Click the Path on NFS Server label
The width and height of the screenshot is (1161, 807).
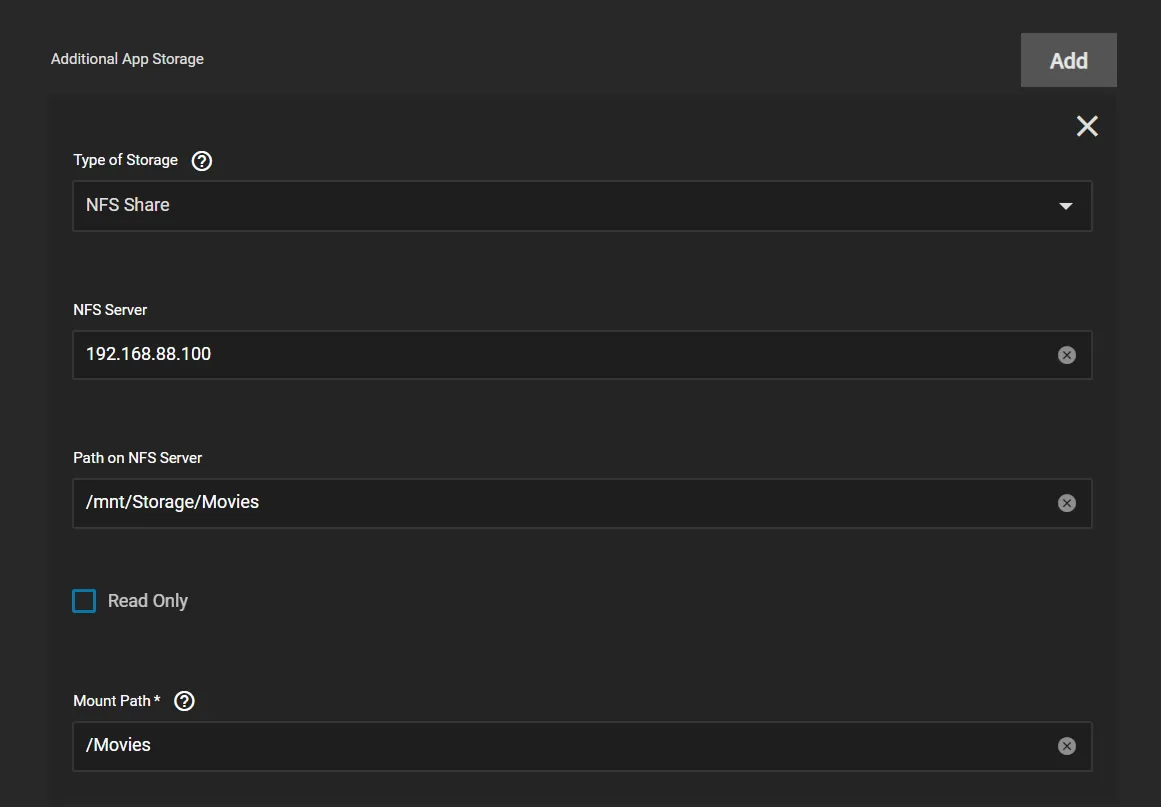click(138, 458)
